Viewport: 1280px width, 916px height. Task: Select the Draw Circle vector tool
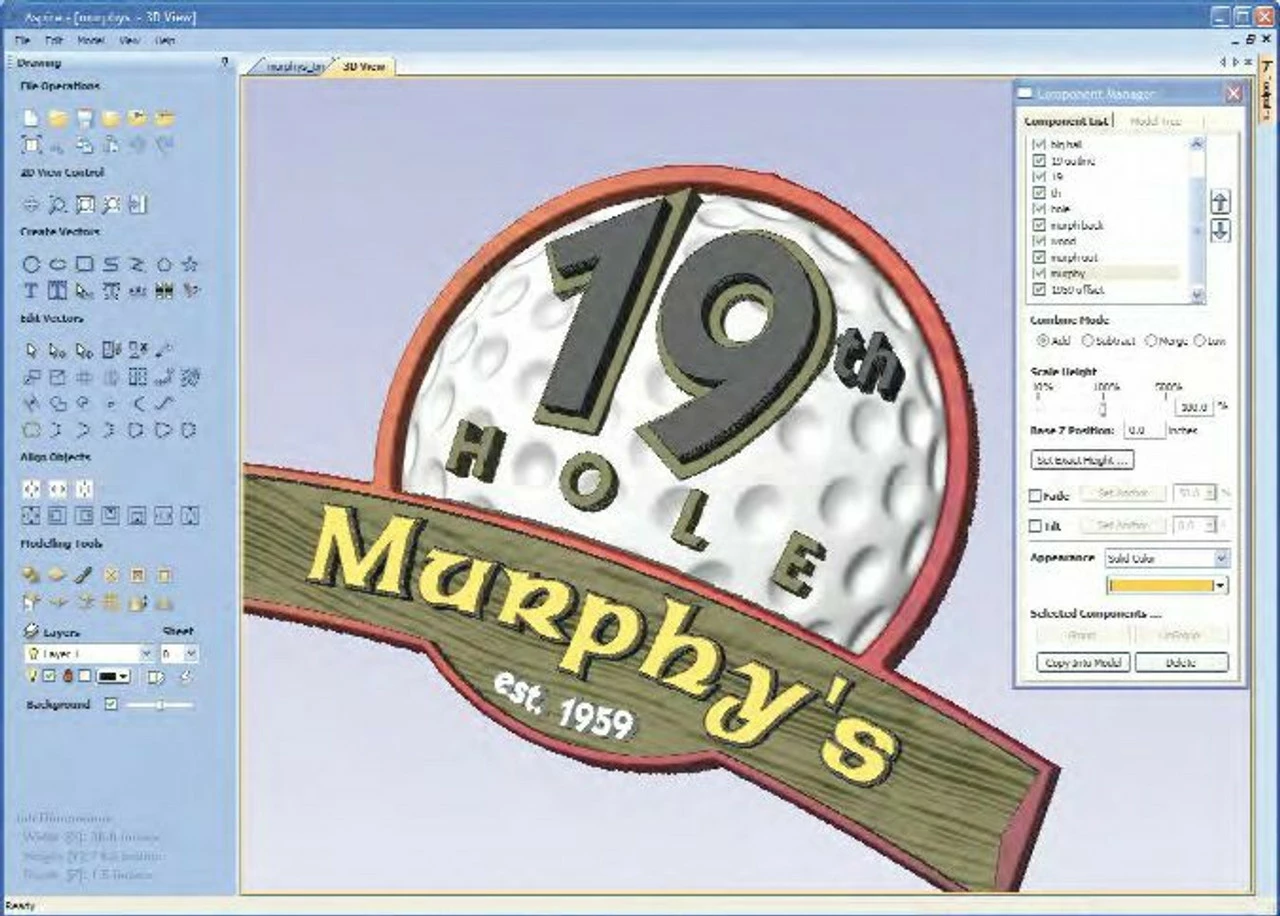click(x=31, y=264)
